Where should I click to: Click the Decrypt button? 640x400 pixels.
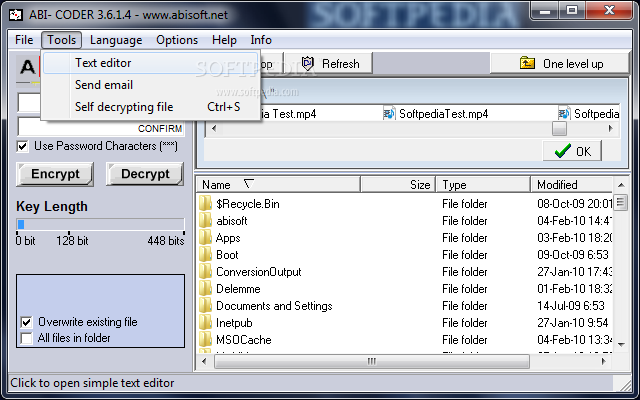pyautogui.click(x=145, y=174)
